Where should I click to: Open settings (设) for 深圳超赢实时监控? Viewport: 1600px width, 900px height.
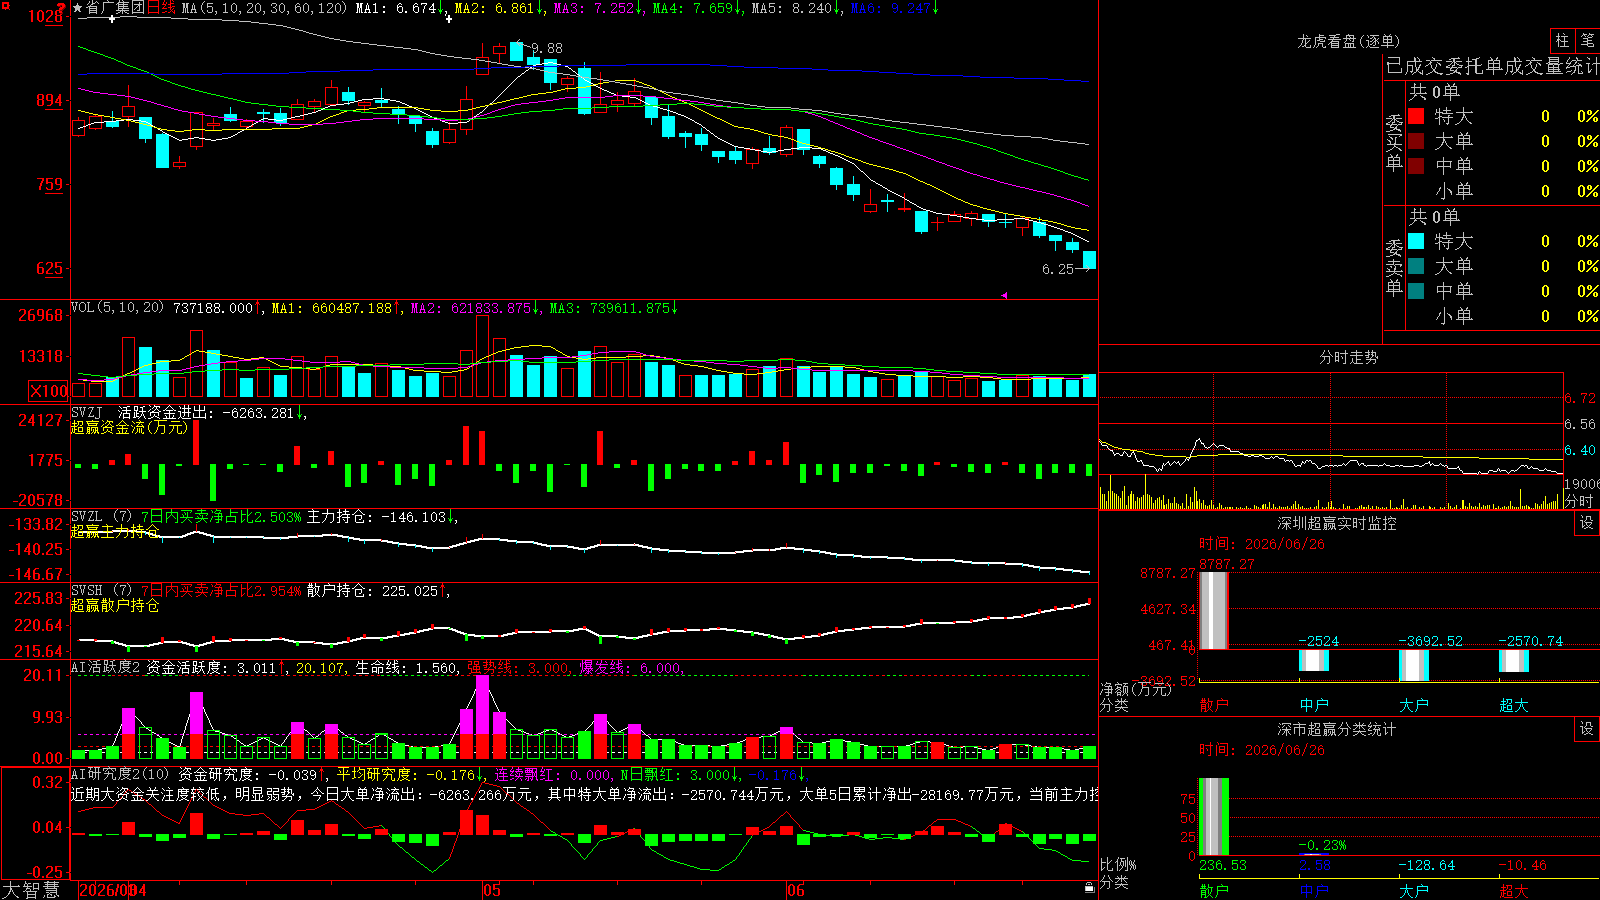(x=1586, y=523)
